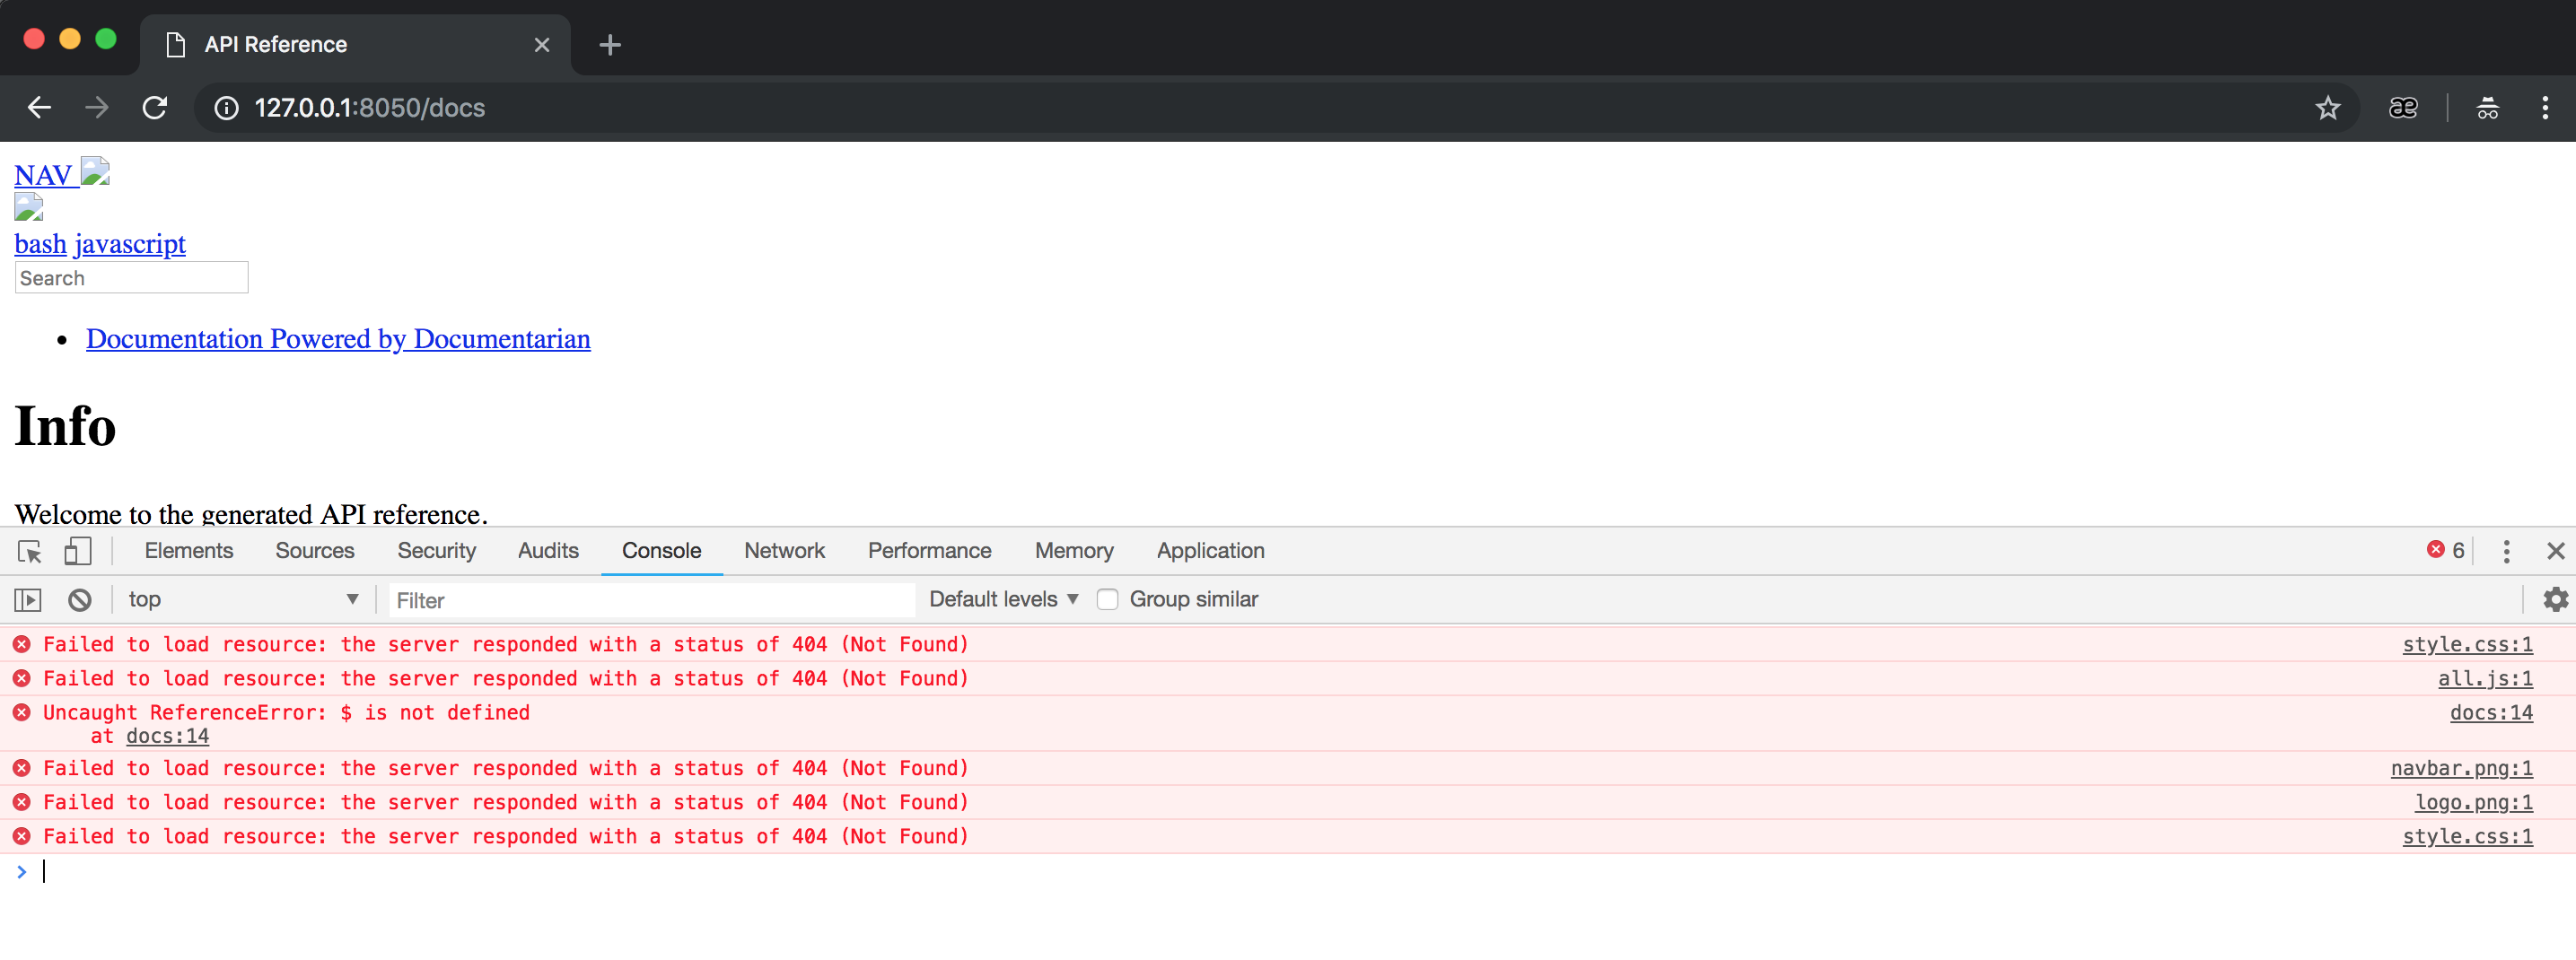Select the javascript language link
The width and height of the screenshot is (2576, 960).
click(x=130, y=244)
